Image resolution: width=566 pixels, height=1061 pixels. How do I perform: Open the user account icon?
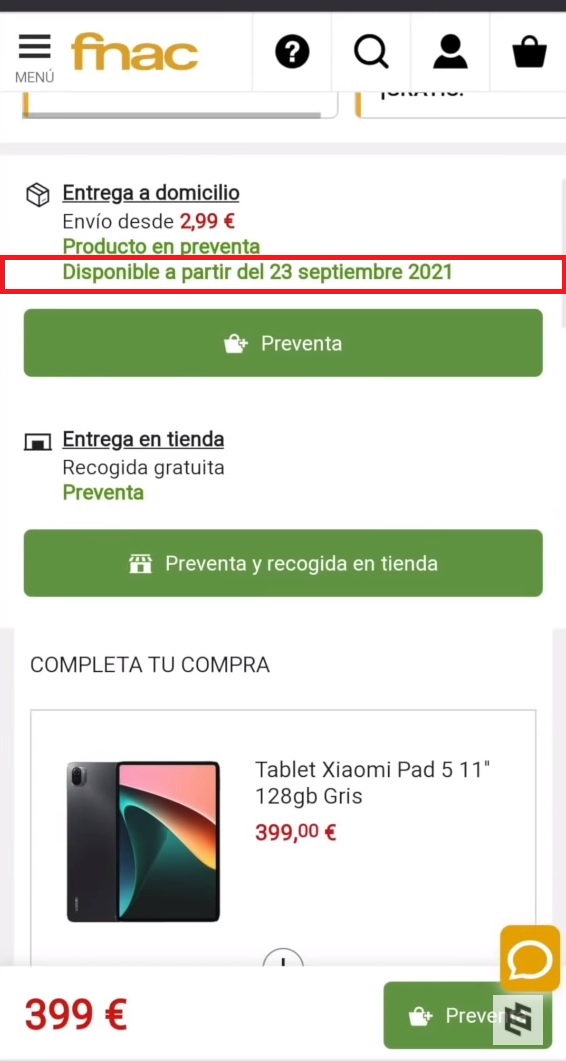450,52
